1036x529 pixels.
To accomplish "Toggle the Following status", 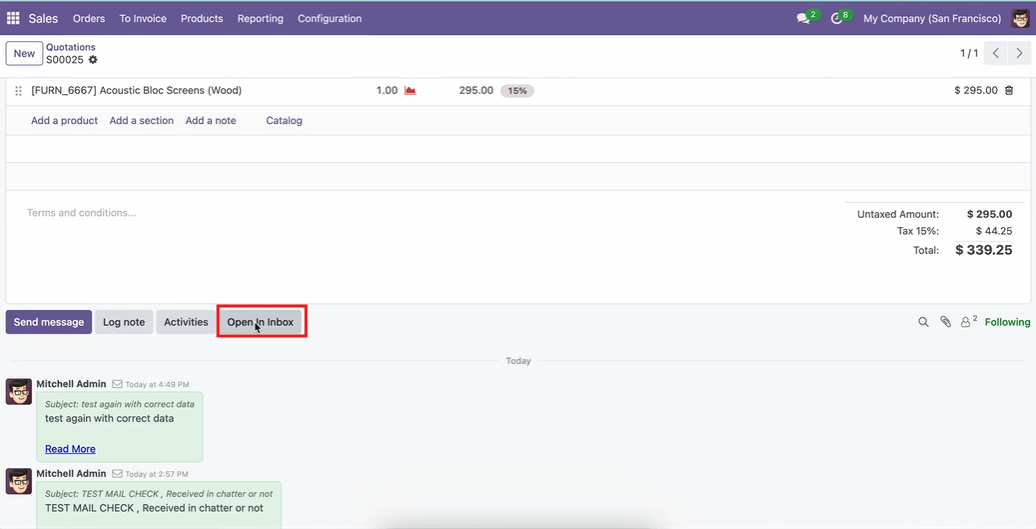I will coord(1007,322).
